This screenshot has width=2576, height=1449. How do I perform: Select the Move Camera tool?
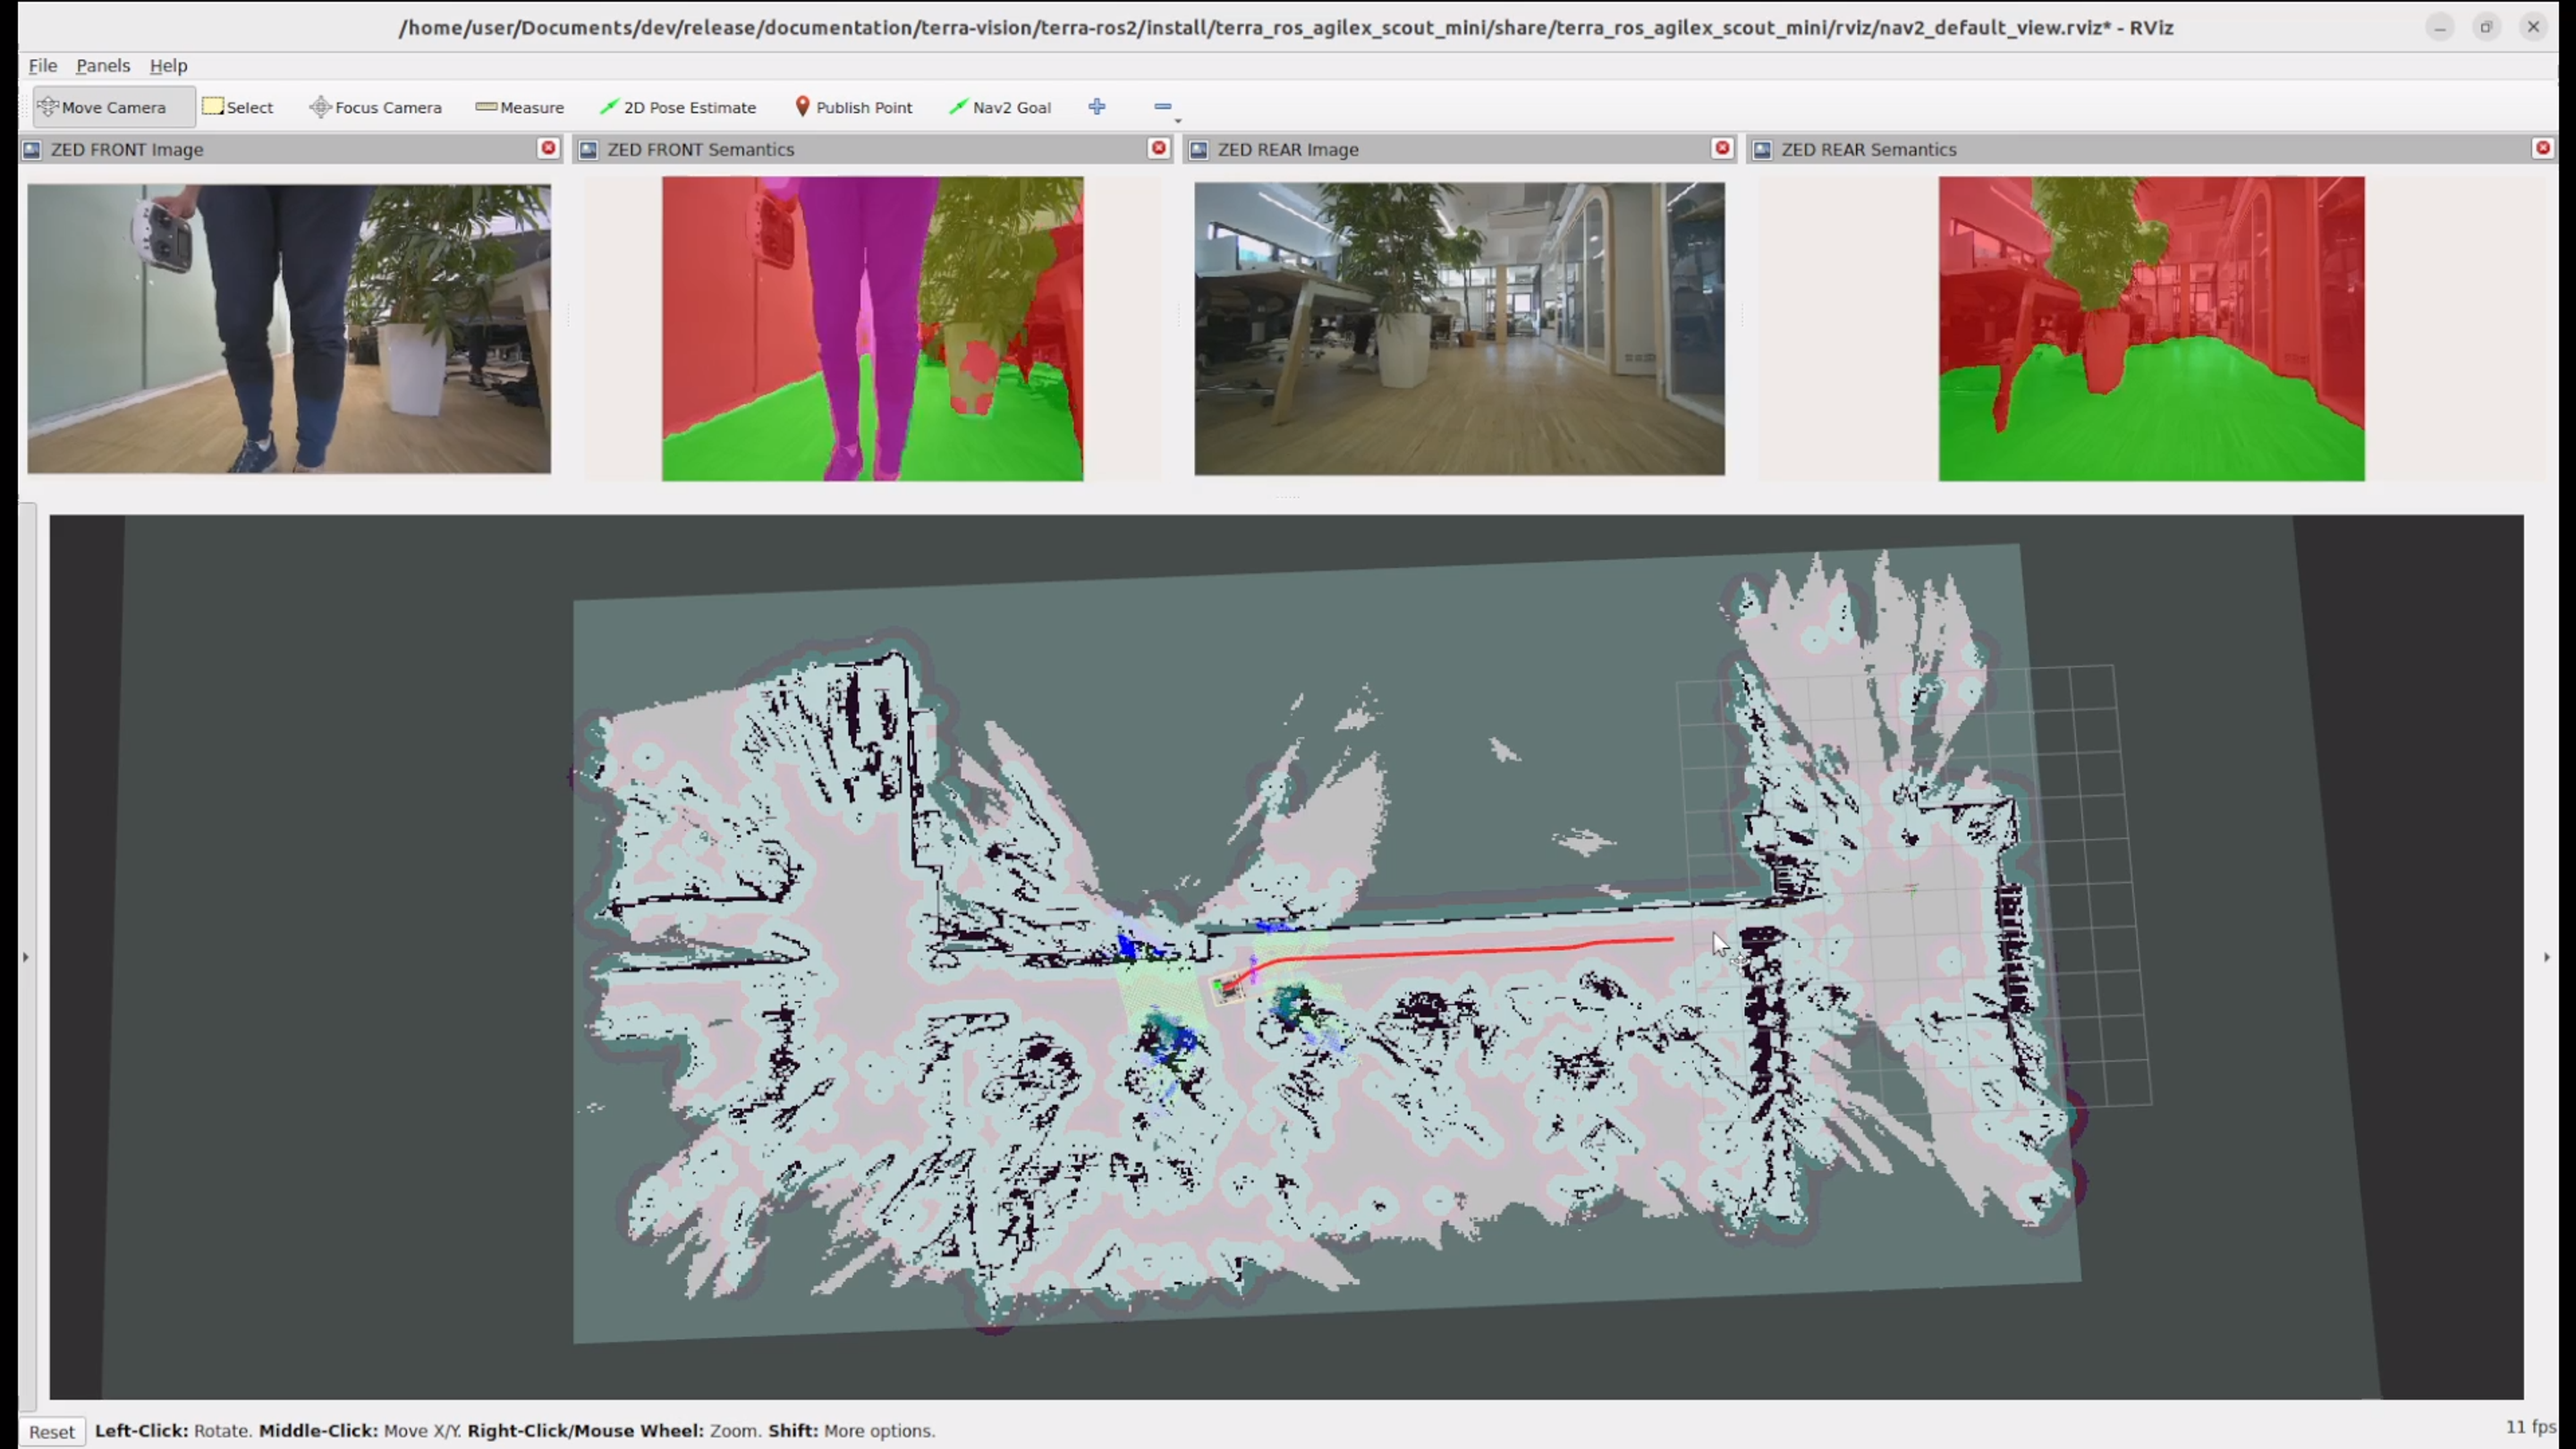(x=112, y=107)
